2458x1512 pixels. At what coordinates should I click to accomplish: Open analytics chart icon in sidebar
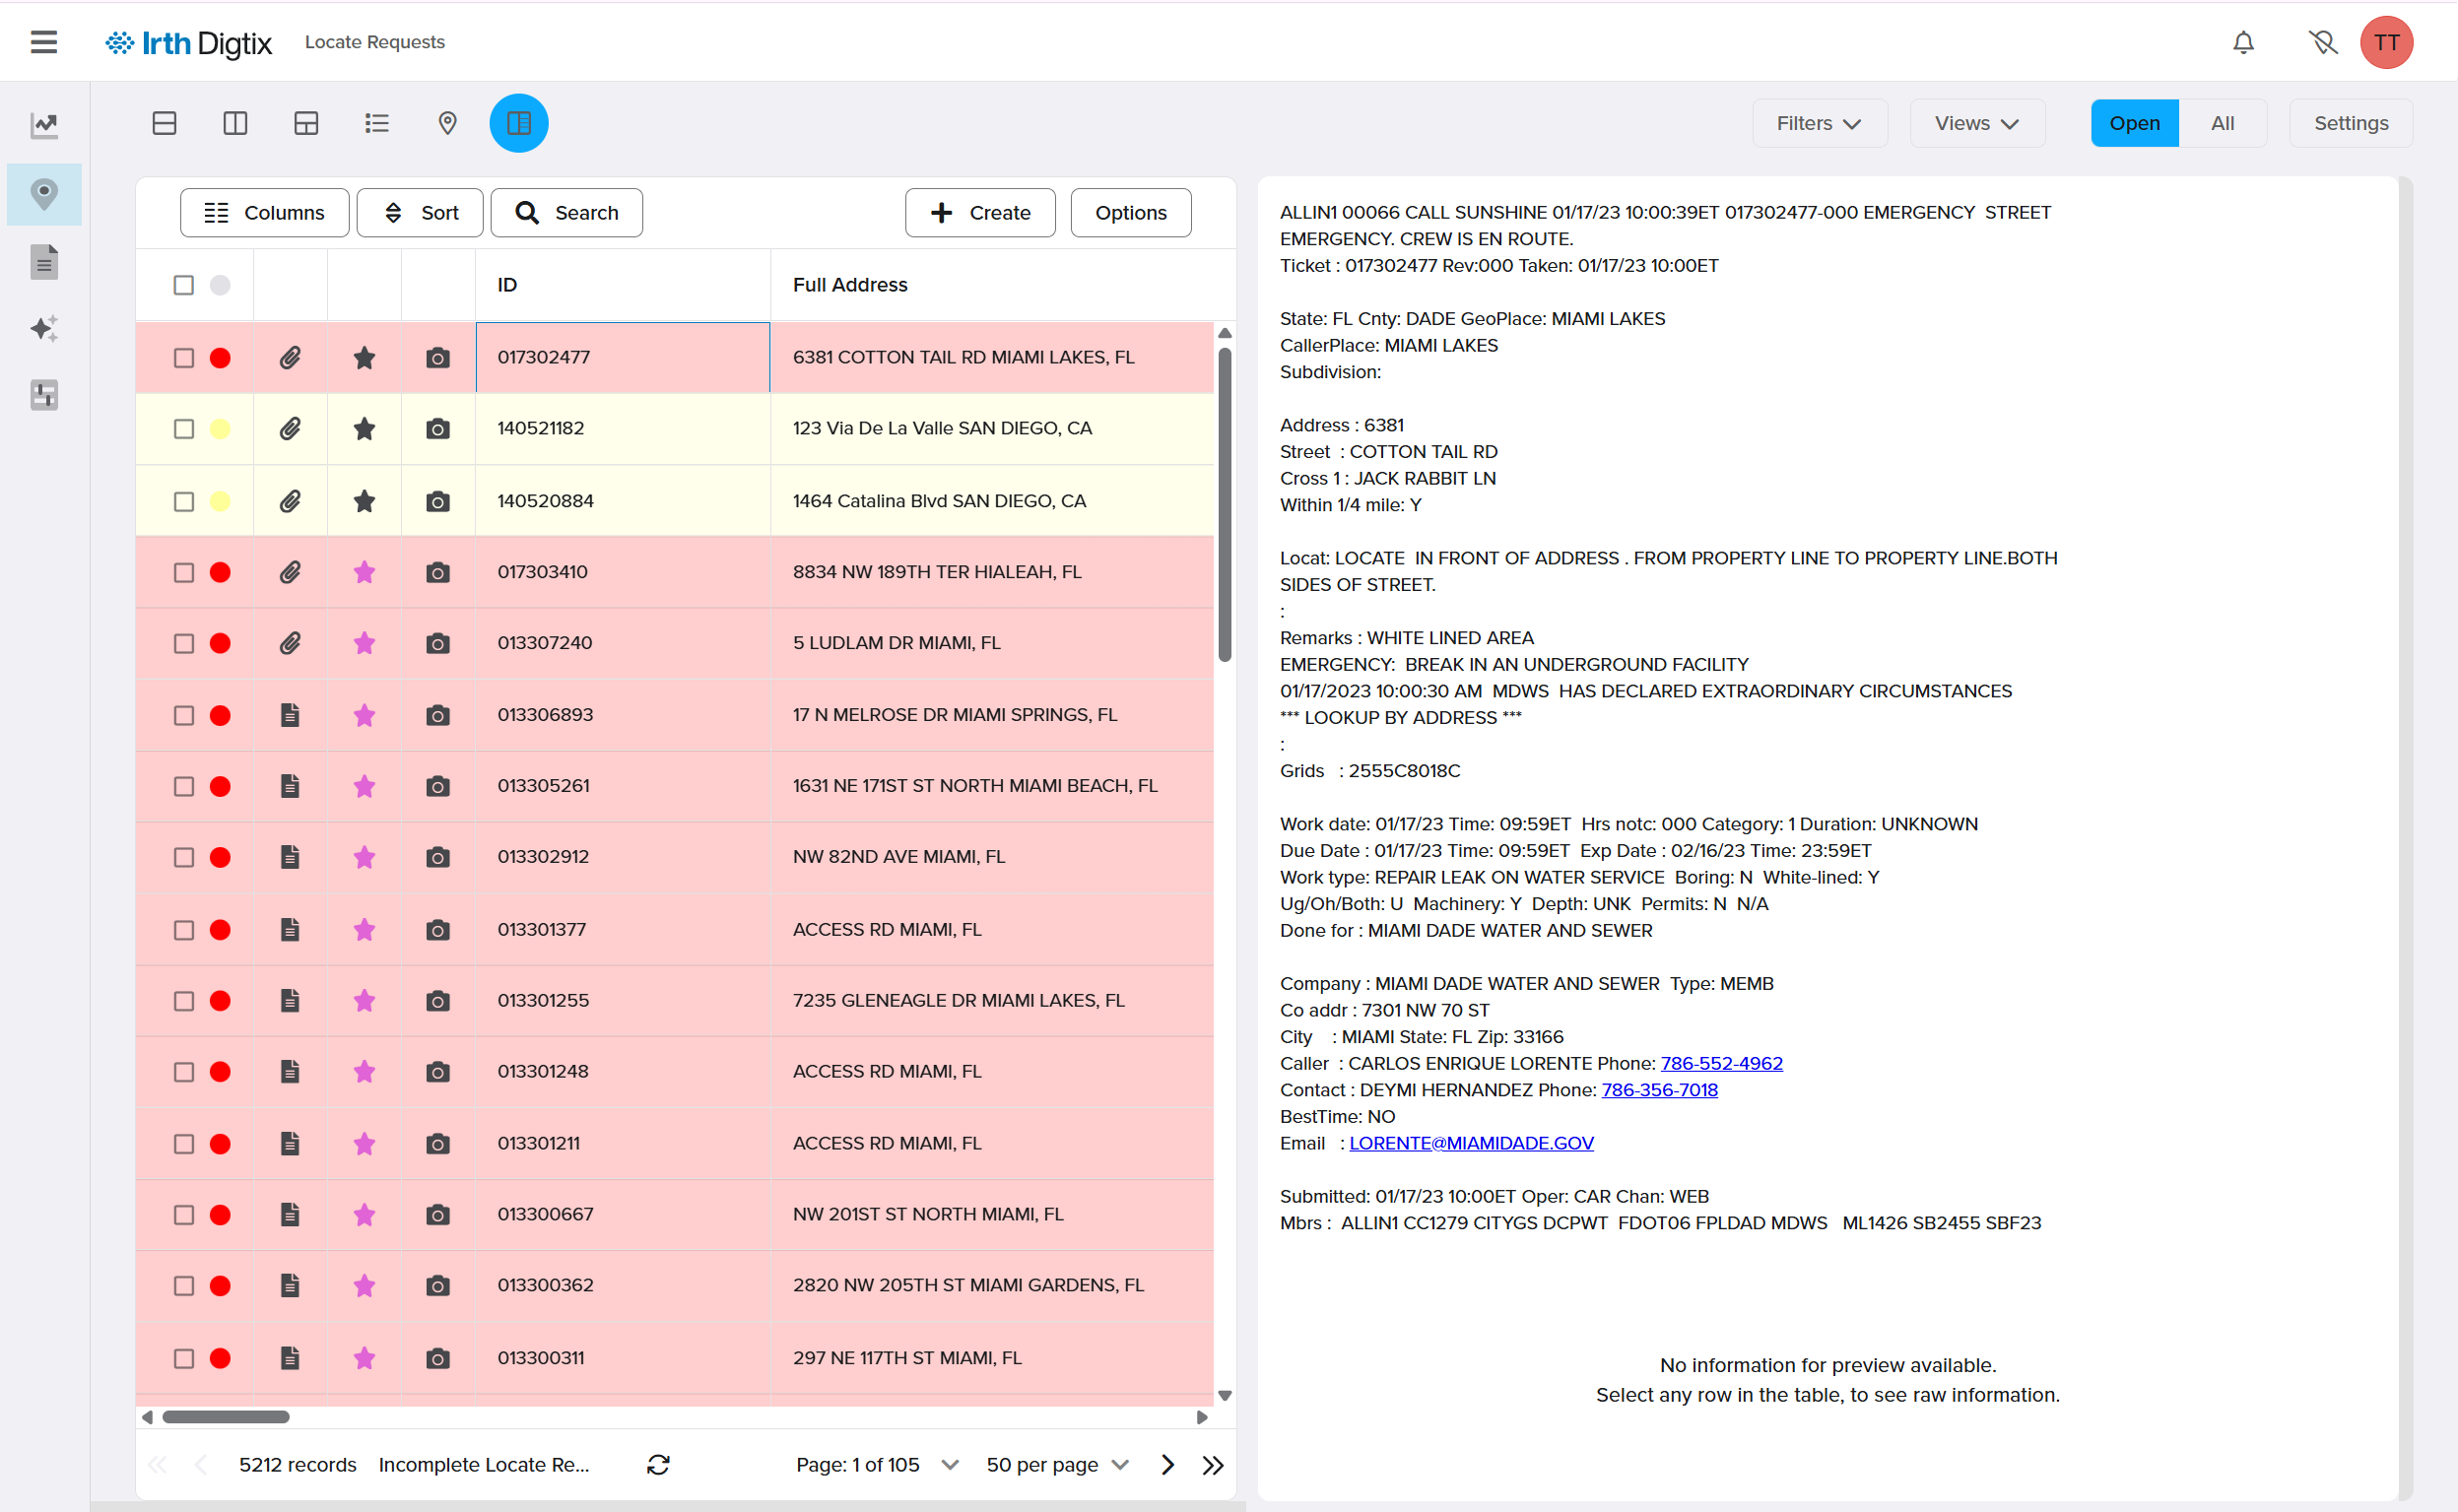pos(44,125)
